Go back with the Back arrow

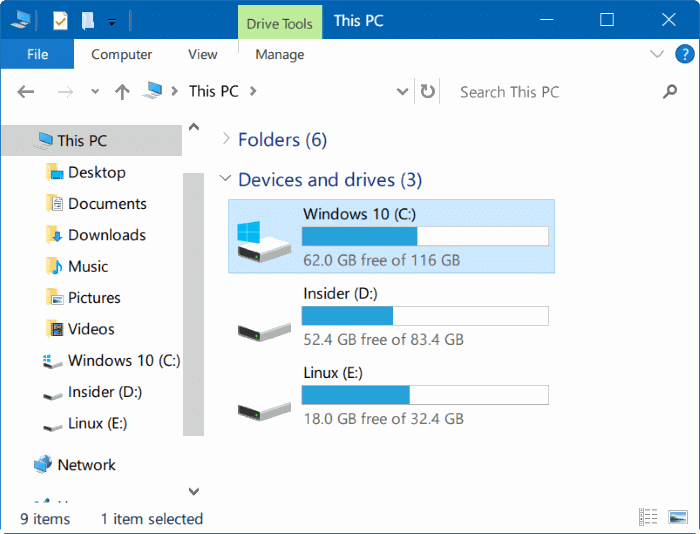point(25,92)
